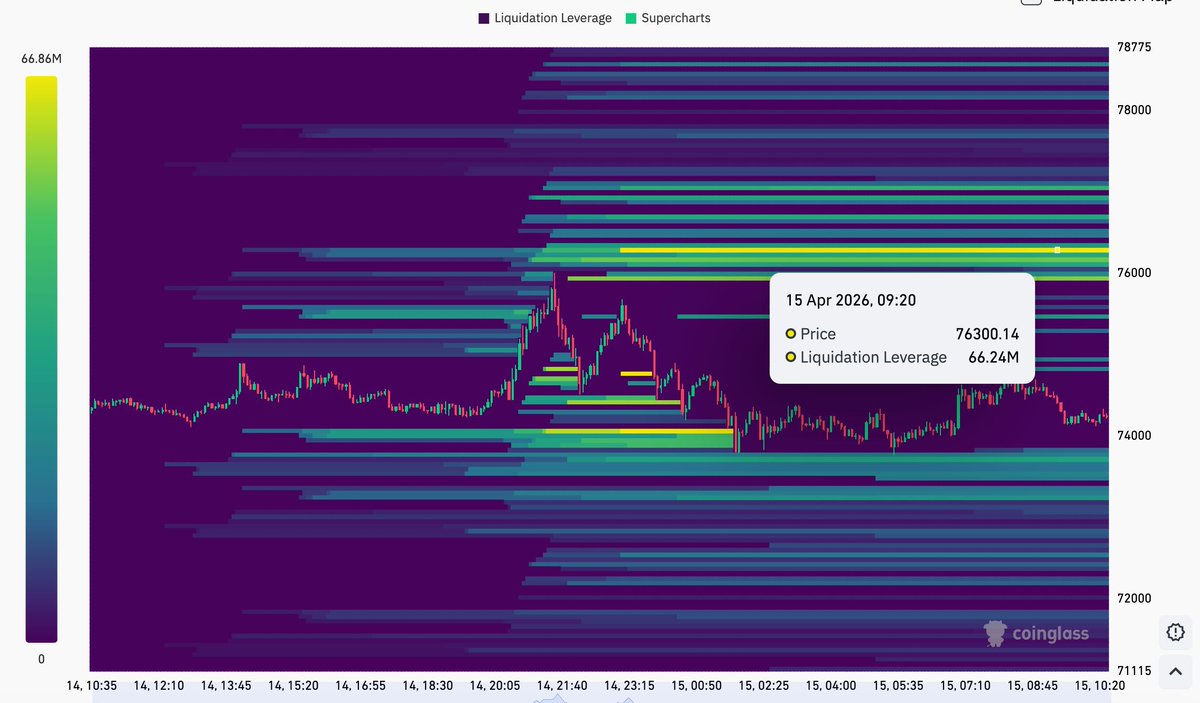This screenshot has height=703, width=1200.
Task: Click the 78775 price axis label
Action: coord(1134,47)
